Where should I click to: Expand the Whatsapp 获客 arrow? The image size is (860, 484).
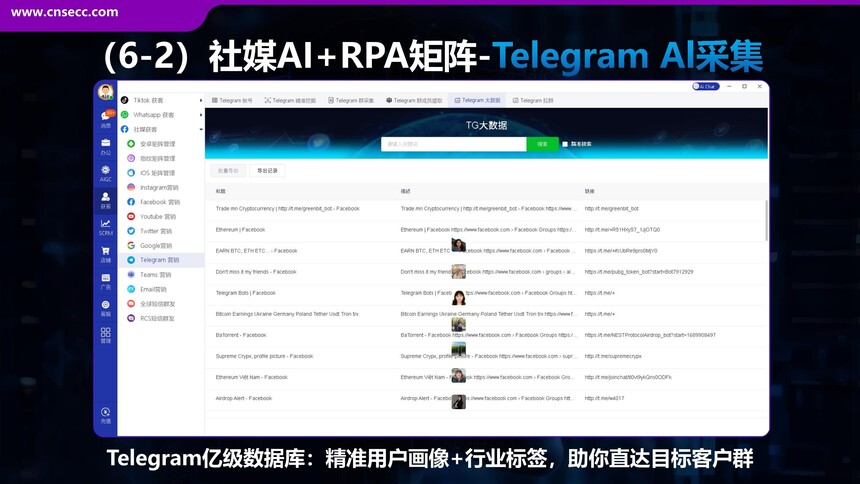[x=201, y=115]
